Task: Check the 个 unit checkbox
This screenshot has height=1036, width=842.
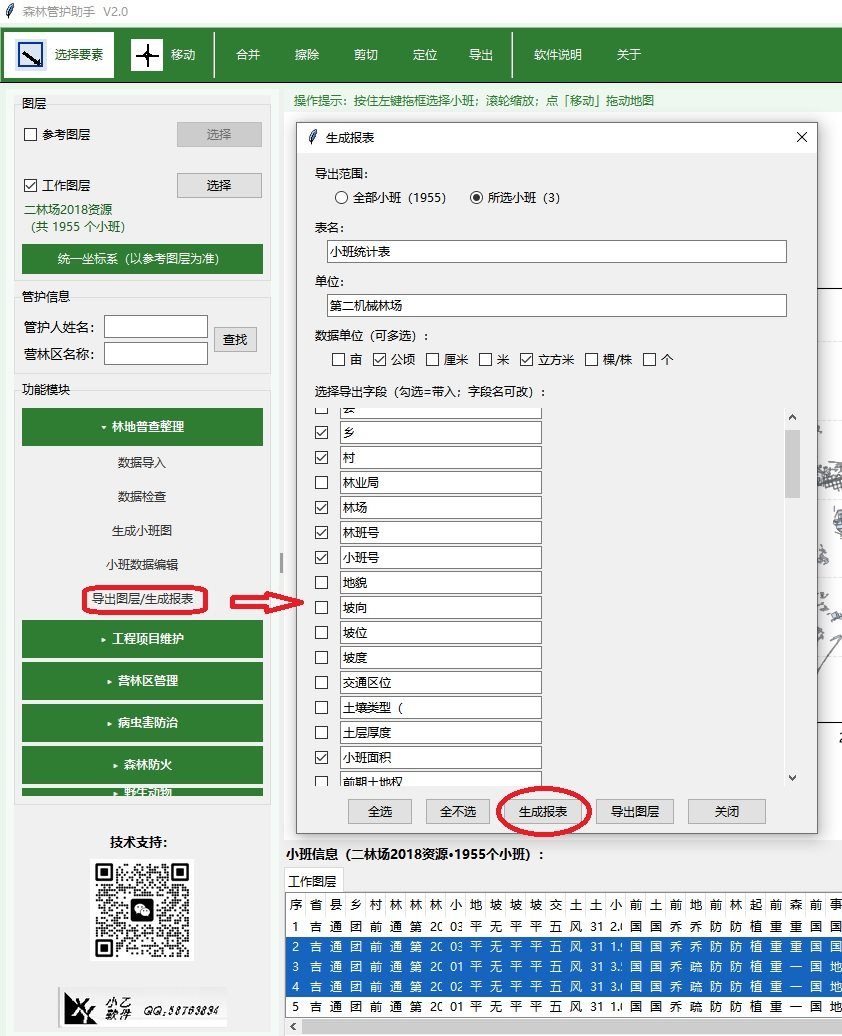Action: pos(650,359)
